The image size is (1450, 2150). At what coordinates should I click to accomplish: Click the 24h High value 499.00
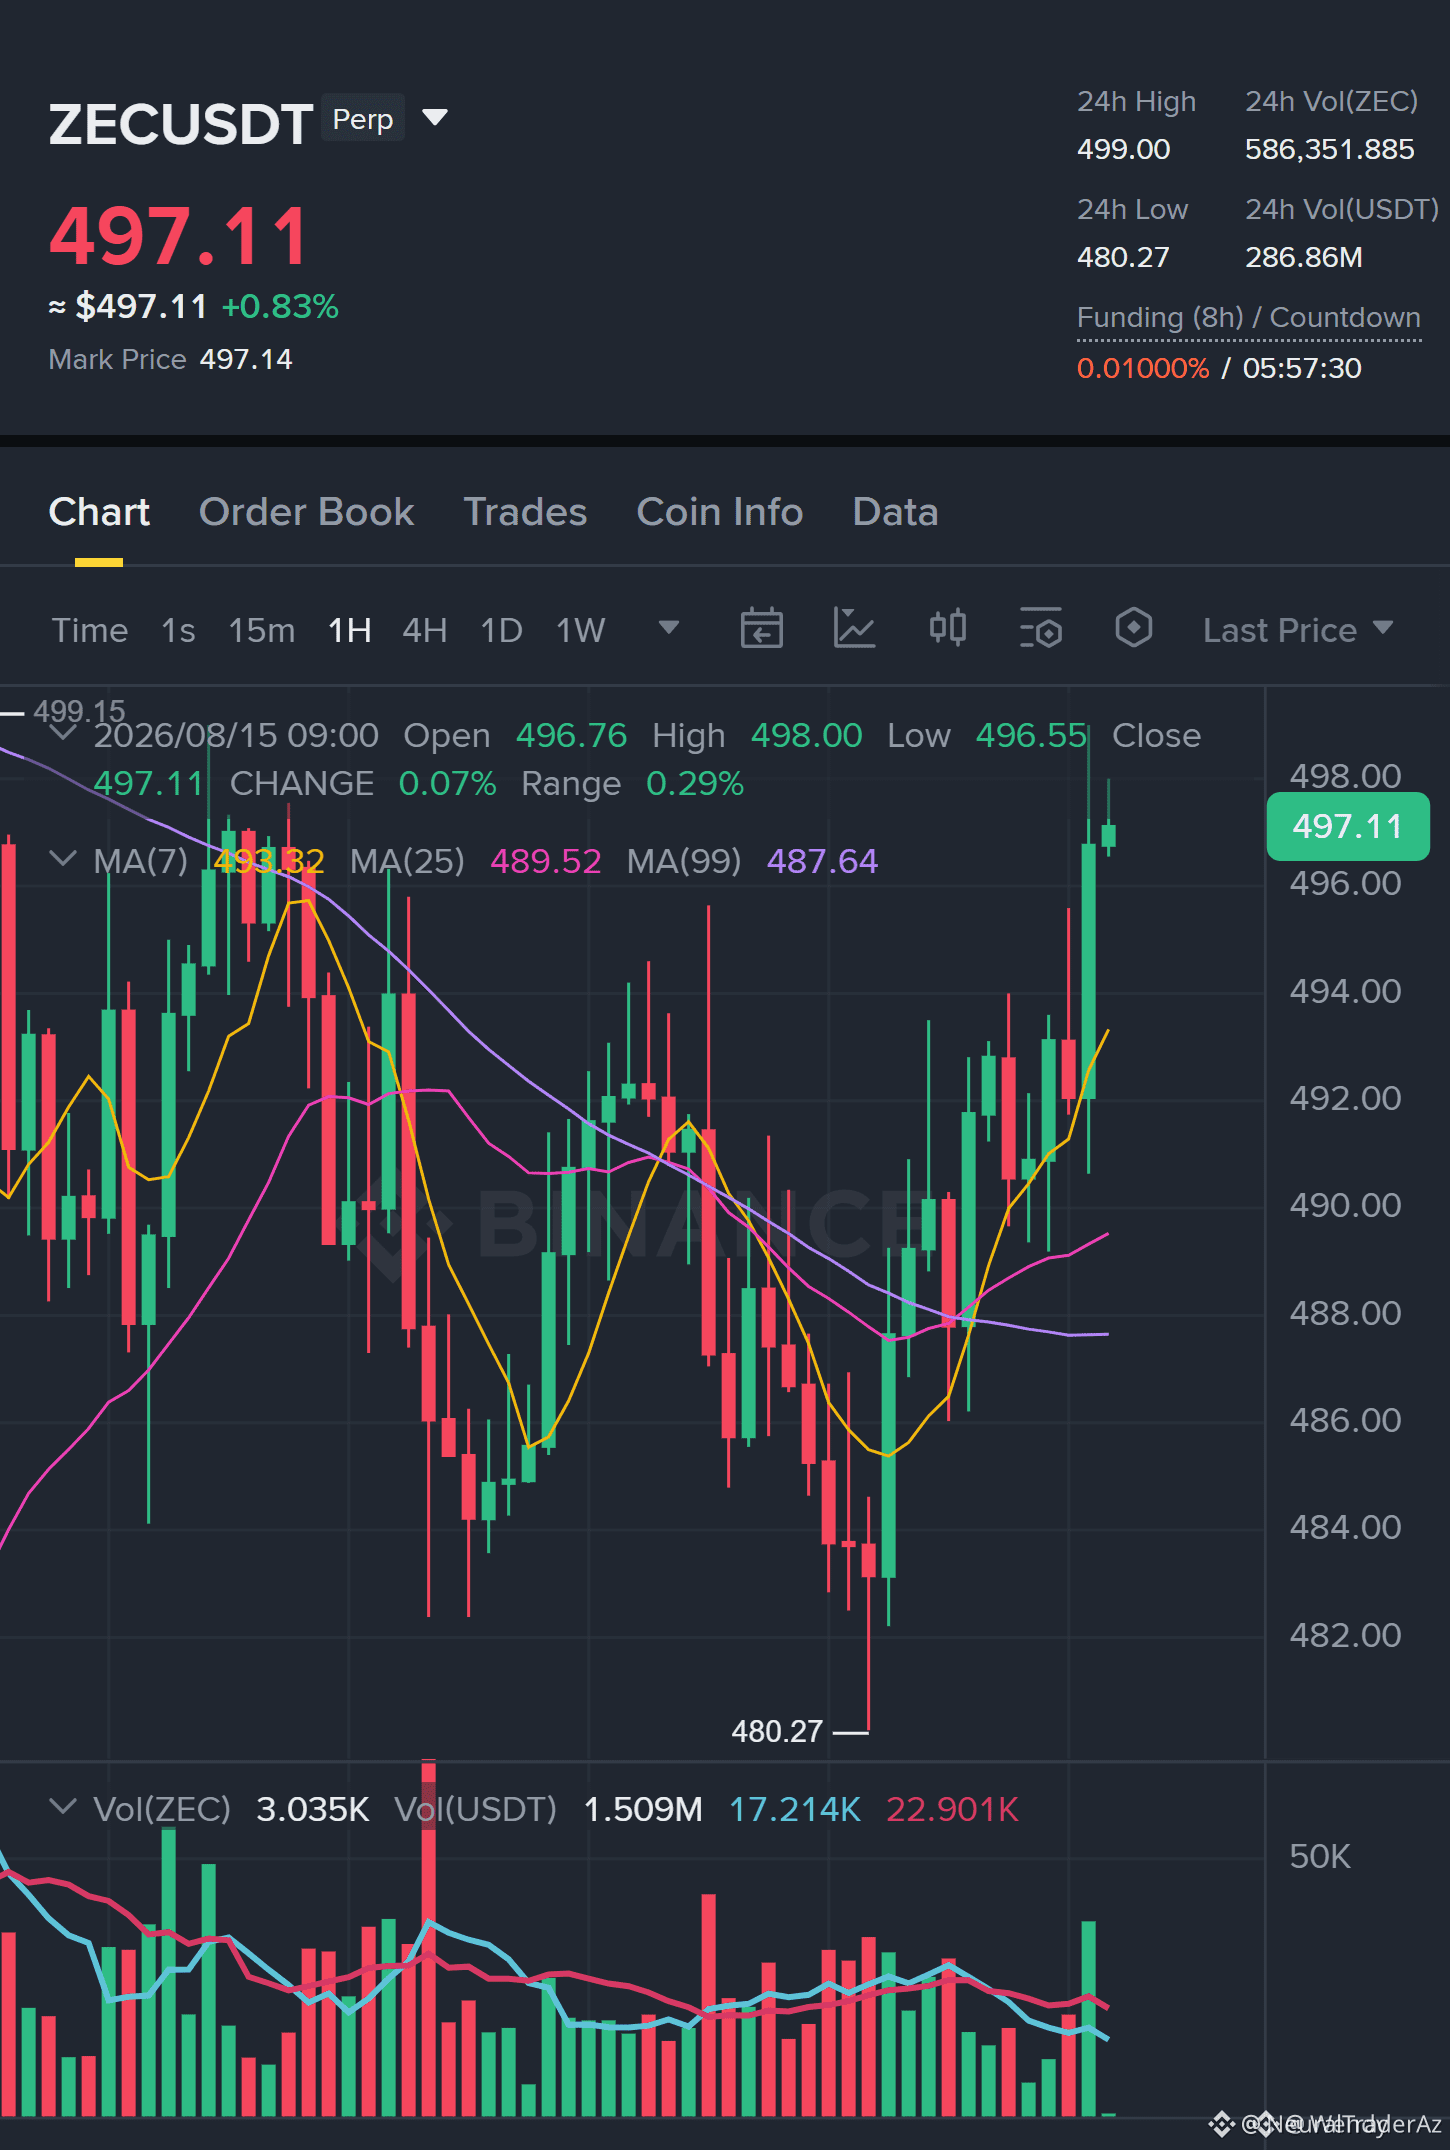pyautogui.click(x=1123, y=149)
